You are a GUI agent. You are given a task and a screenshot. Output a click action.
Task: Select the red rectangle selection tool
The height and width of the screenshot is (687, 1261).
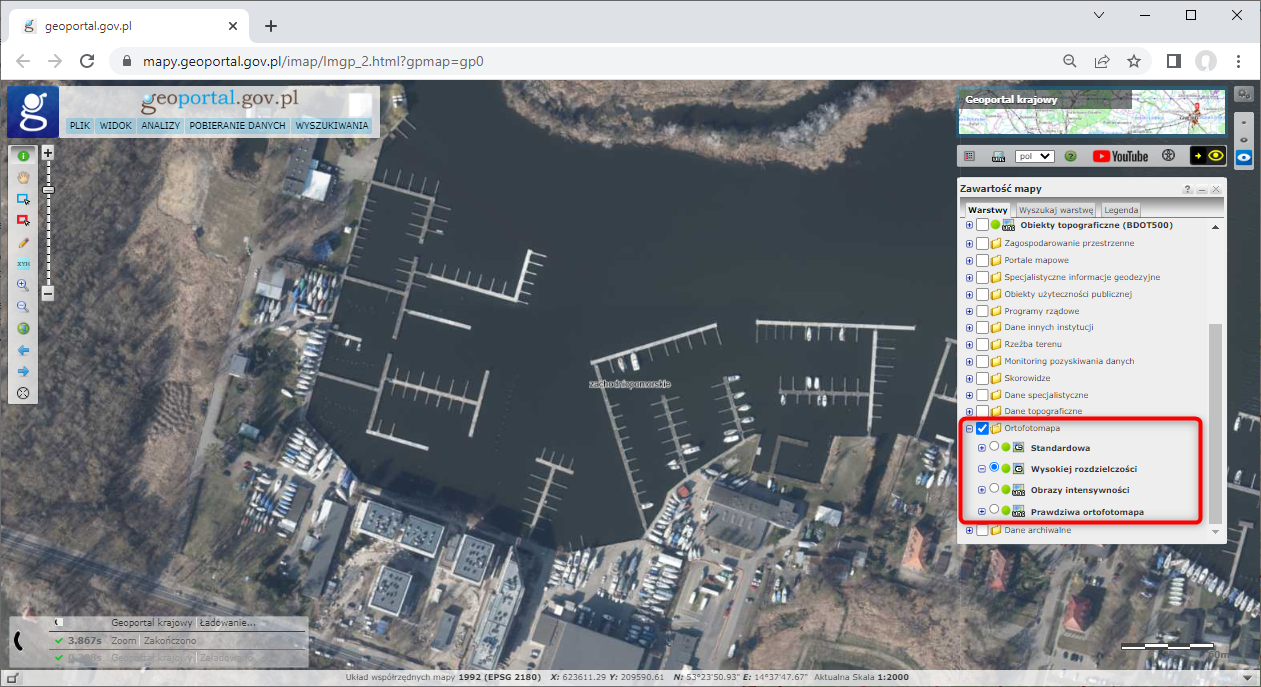point(23,221)
